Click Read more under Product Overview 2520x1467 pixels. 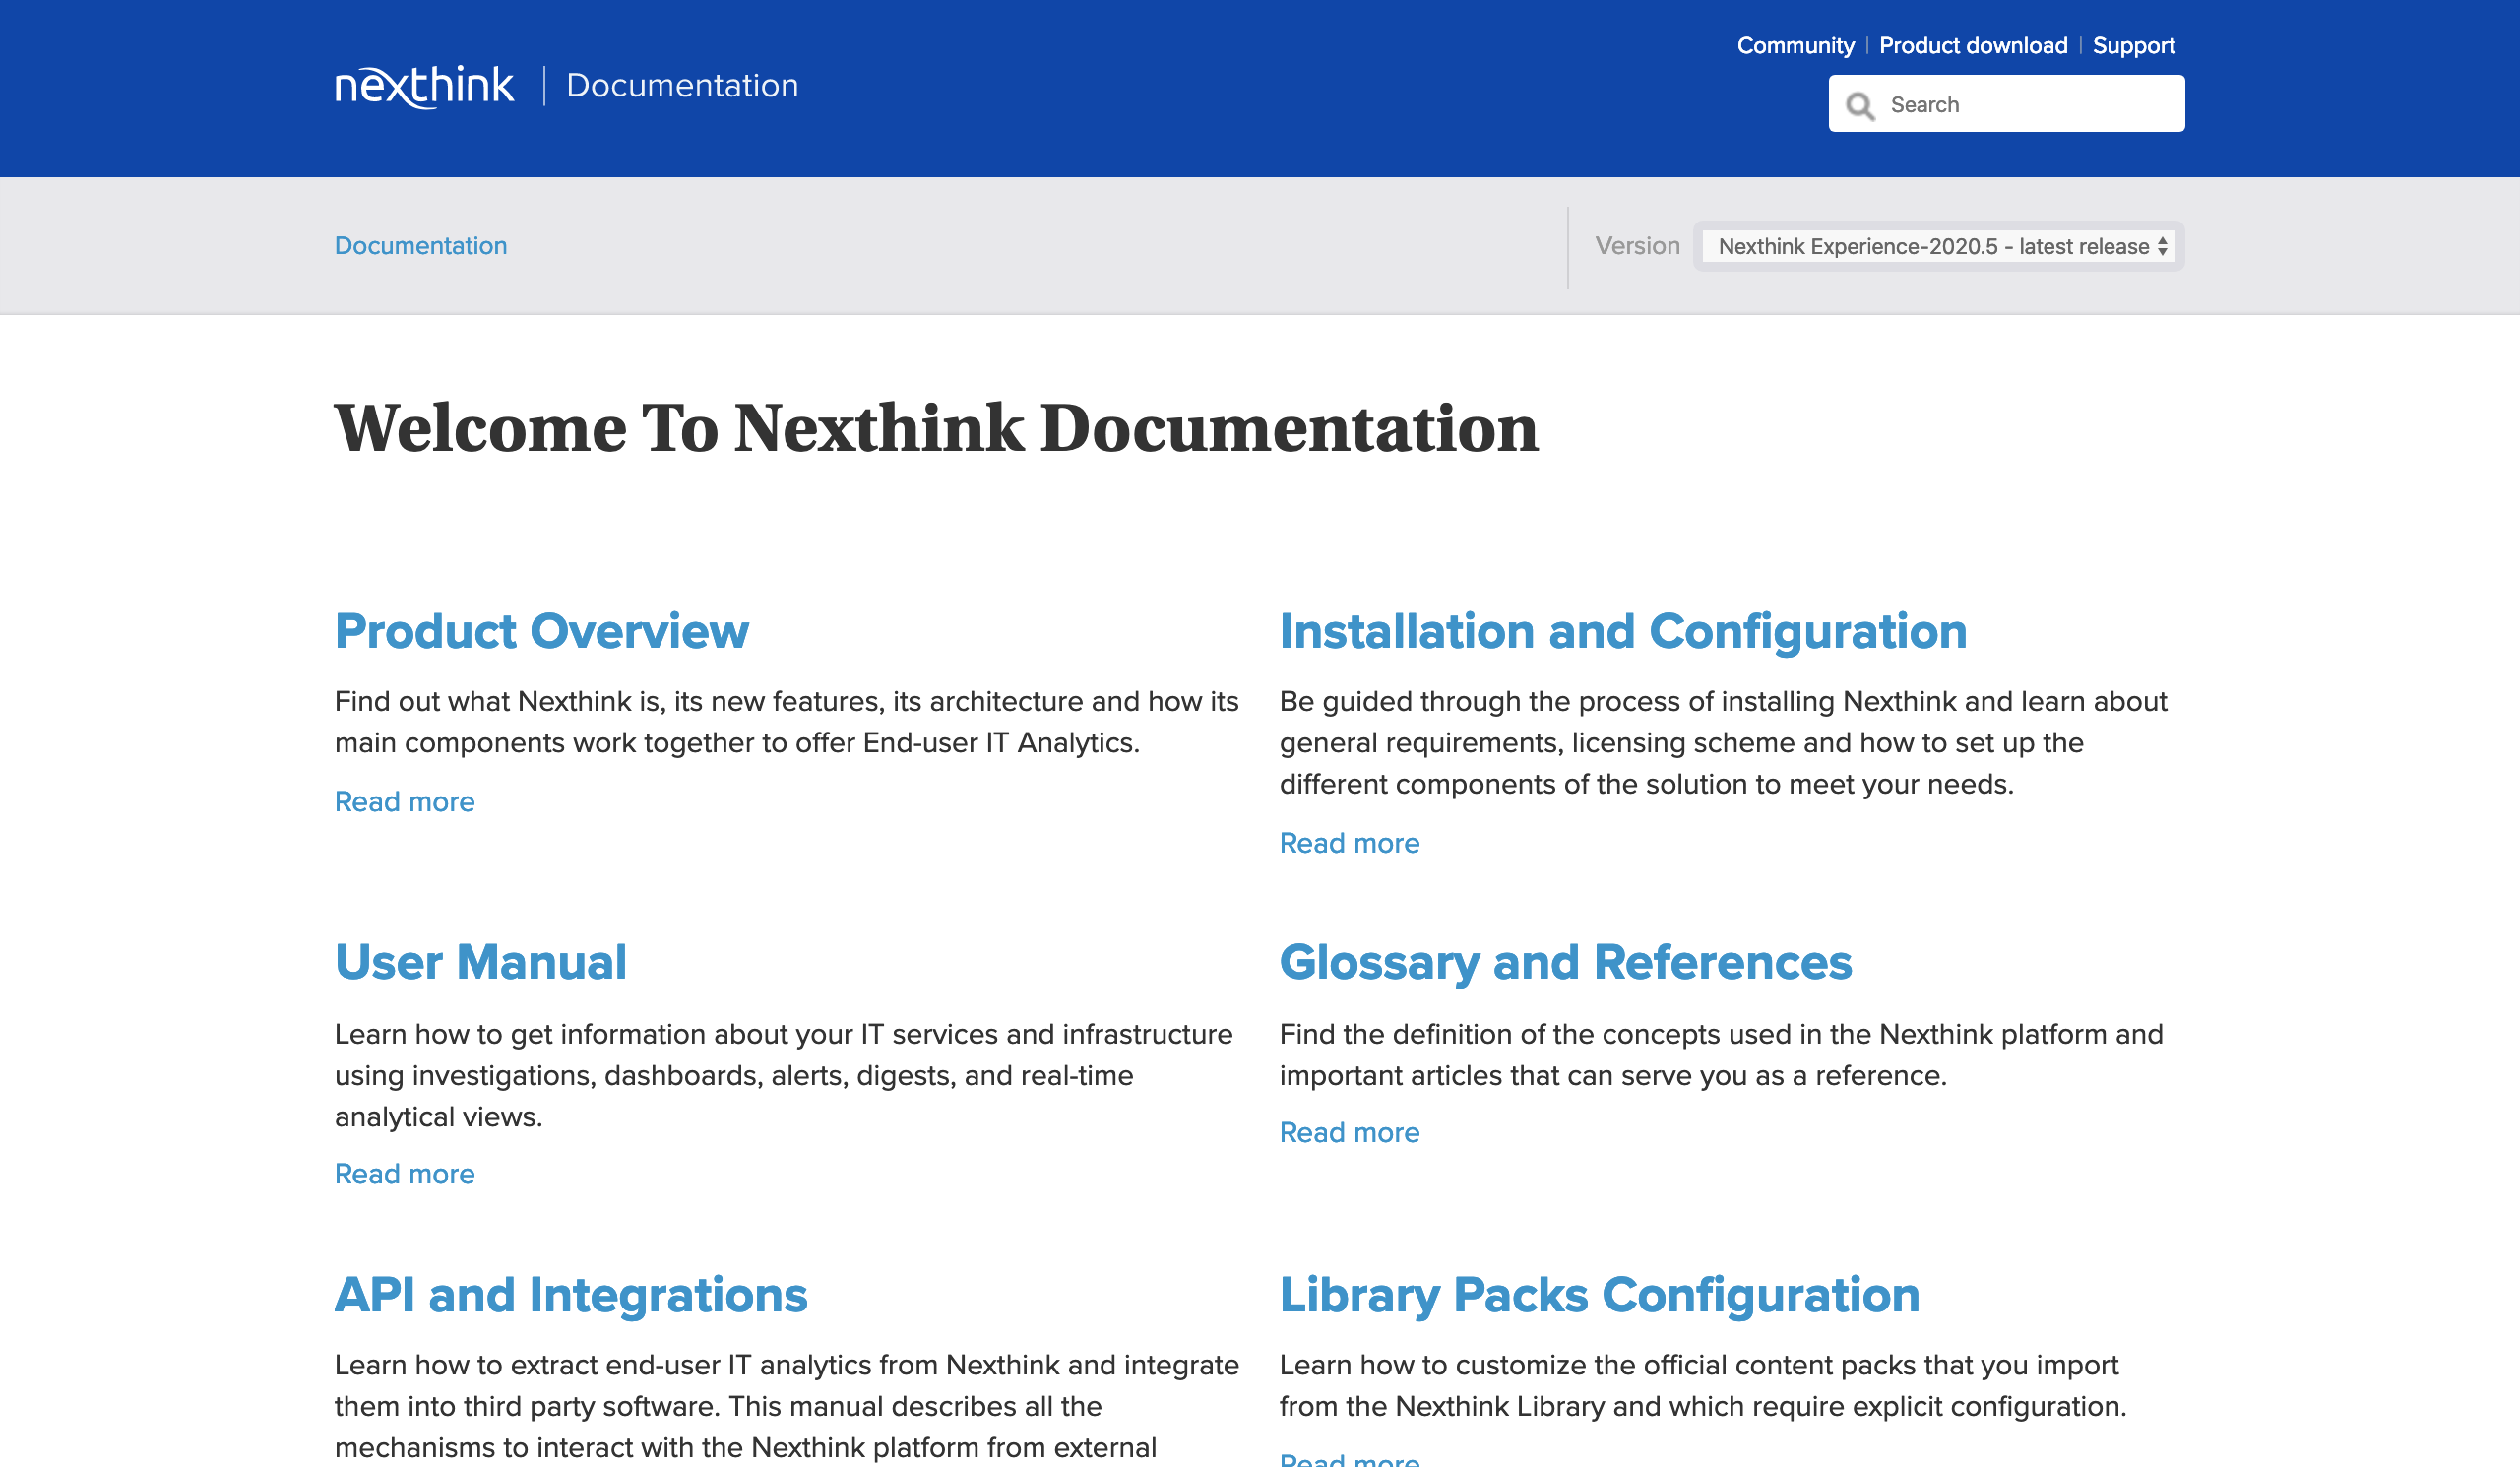[x=404, y=802]
